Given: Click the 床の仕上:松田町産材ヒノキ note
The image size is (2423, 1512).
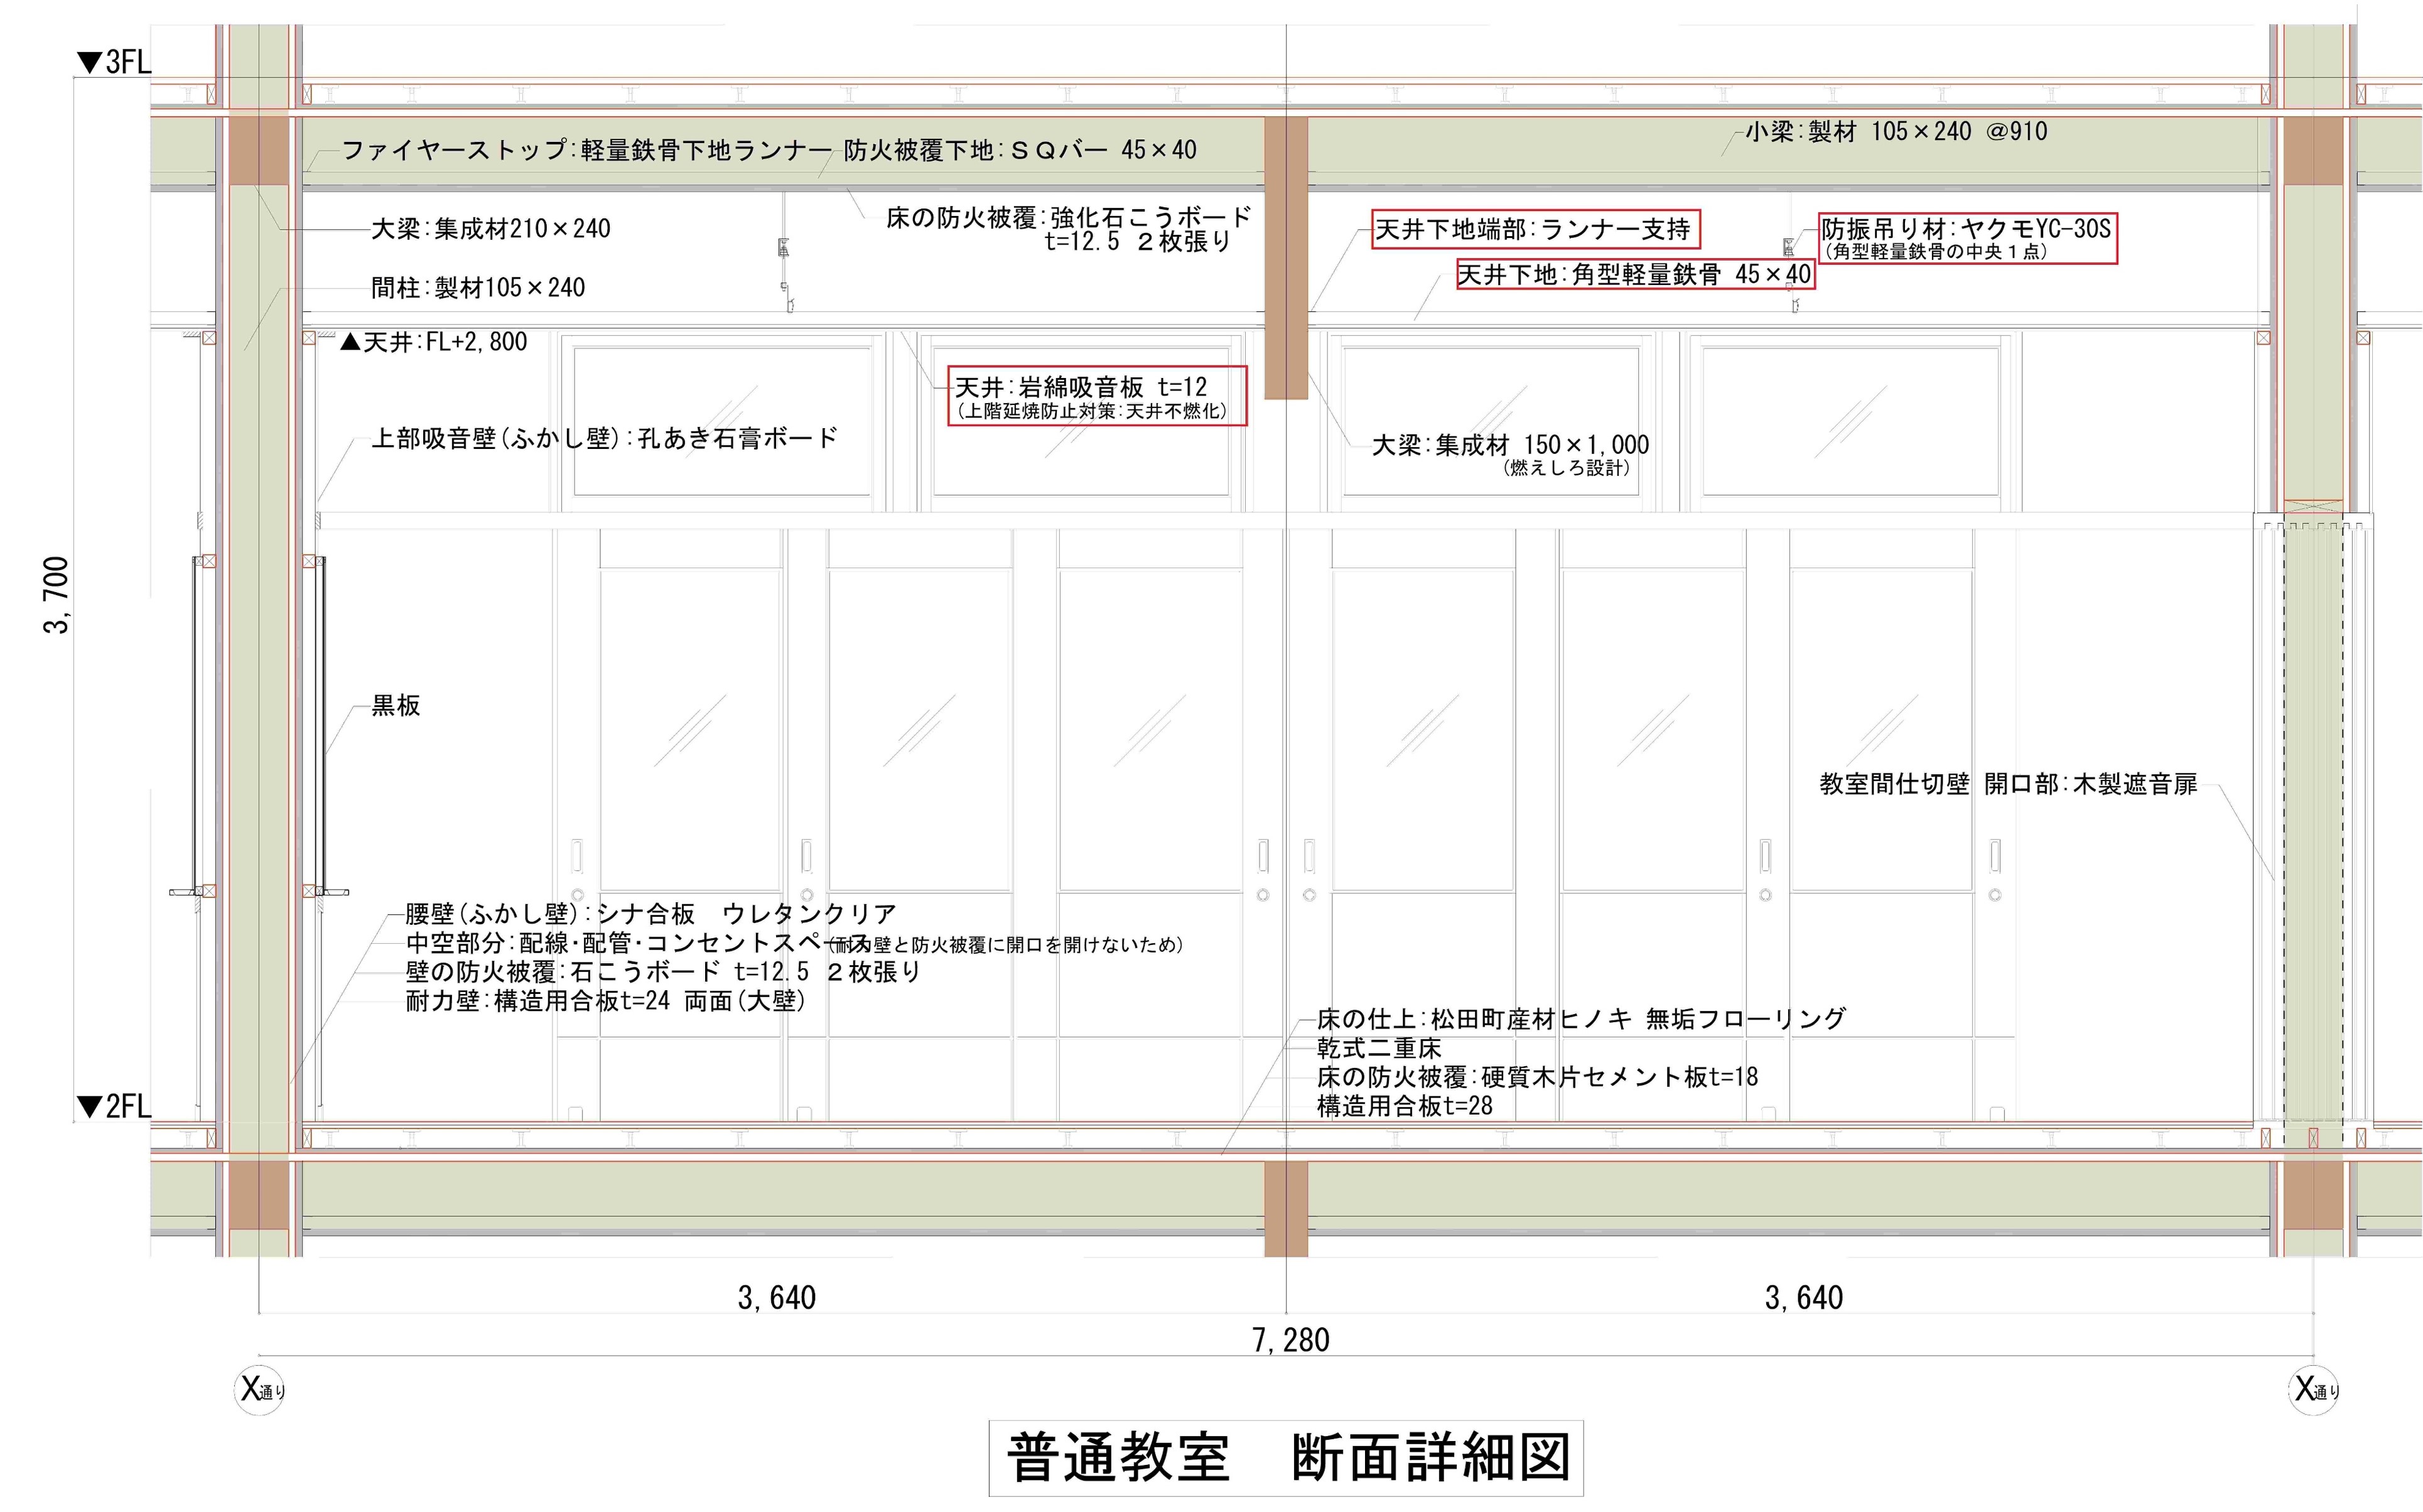Looking at the screenshot, I should click(x=1581, y=1019).
